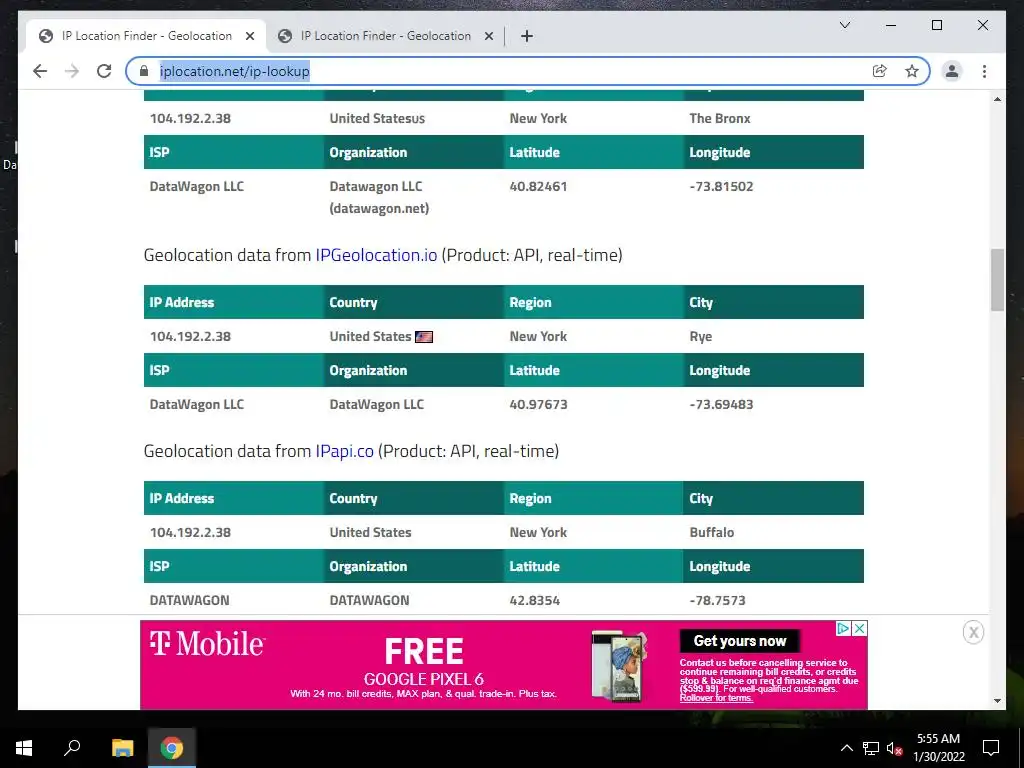Close the second IP Location Finder tab
Viewport: 1024px width, 768px height.
point(488,37)
